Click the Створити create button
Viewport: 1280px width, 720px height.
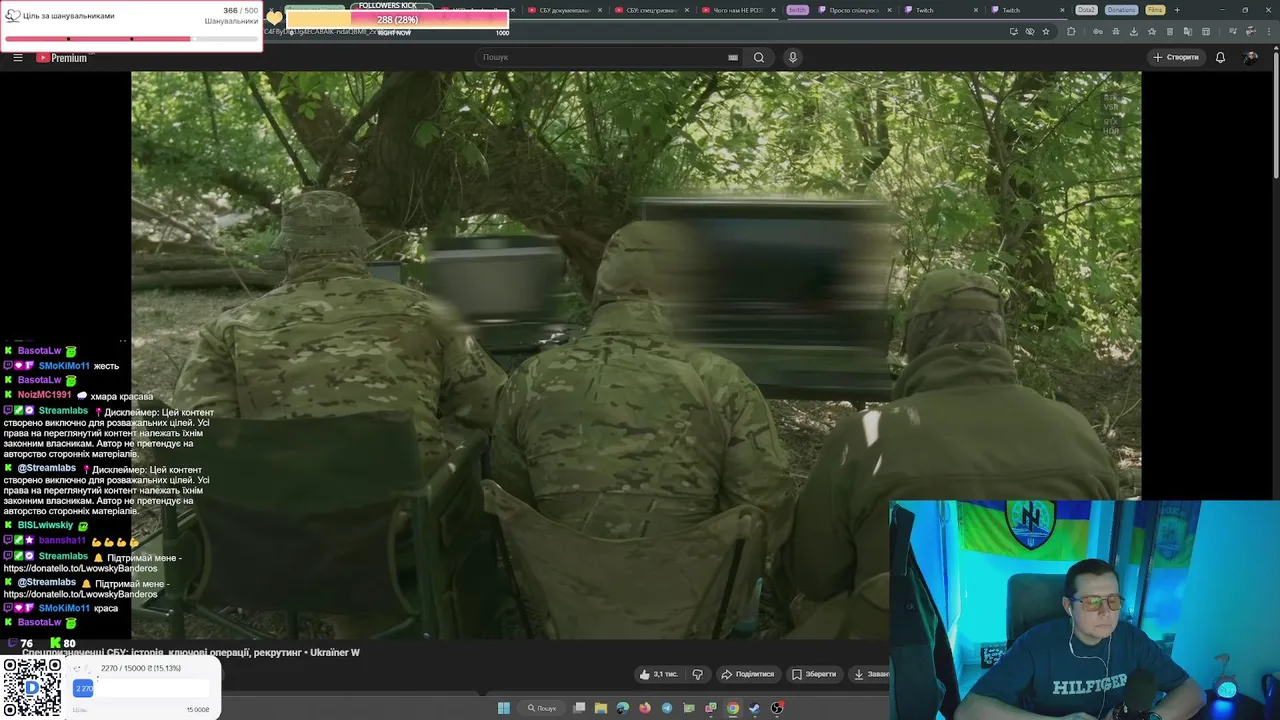pos(1176,57)
